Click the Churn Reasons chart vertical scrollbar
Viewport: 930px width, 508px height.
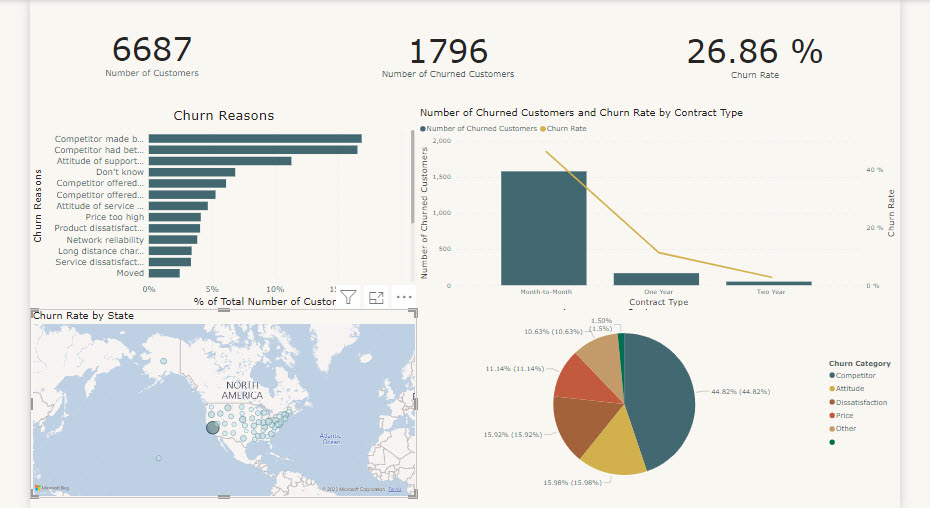pos(413,180)
